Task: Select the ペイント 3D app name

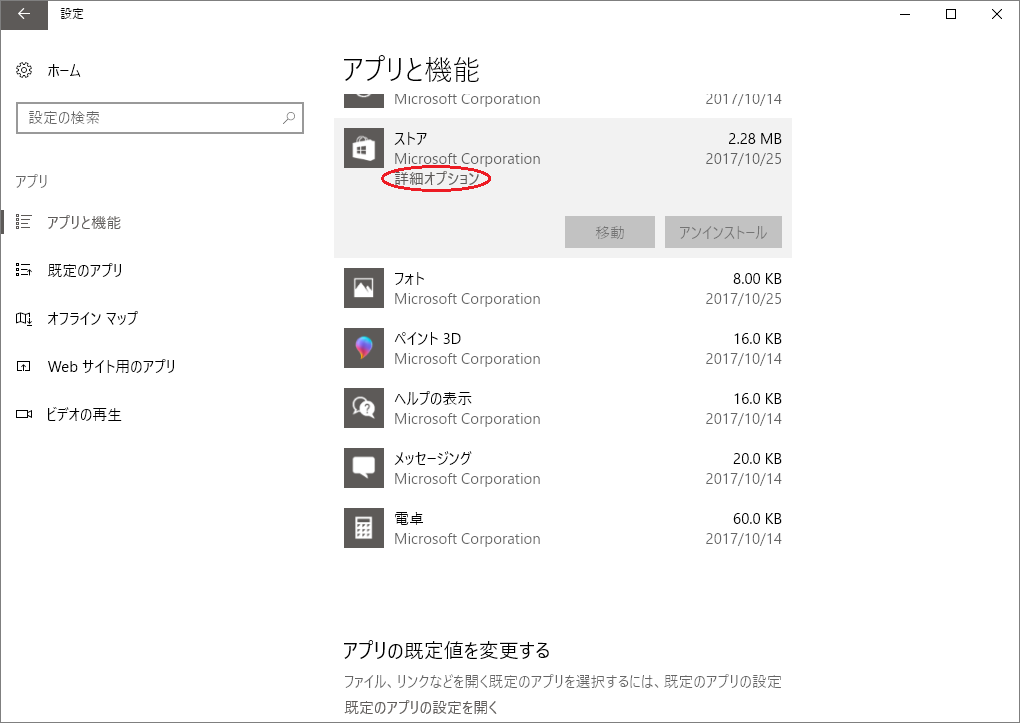Action: pos(427,338)
